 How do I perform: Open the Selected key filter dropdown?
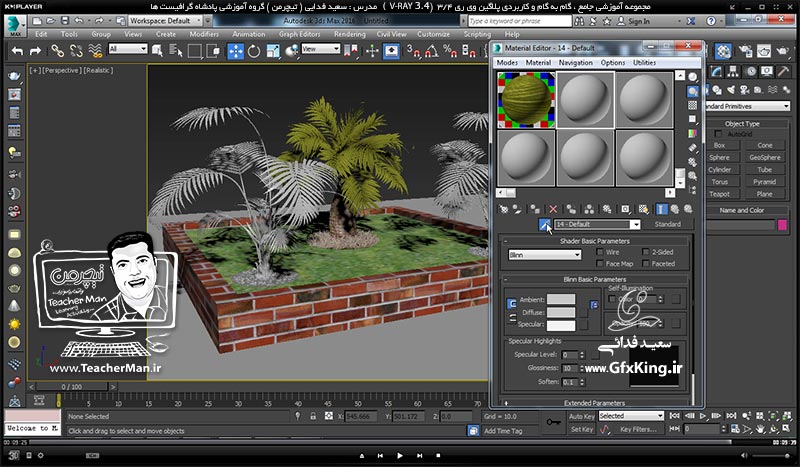(x=631, y=416)
